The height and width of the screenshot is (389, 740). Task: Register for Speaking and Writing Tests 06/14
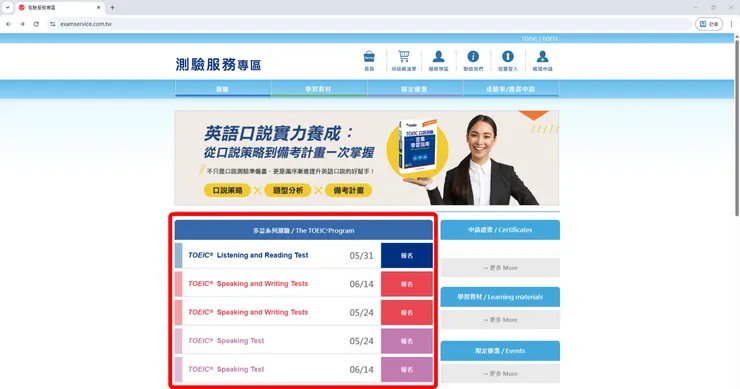pos(407,284)
